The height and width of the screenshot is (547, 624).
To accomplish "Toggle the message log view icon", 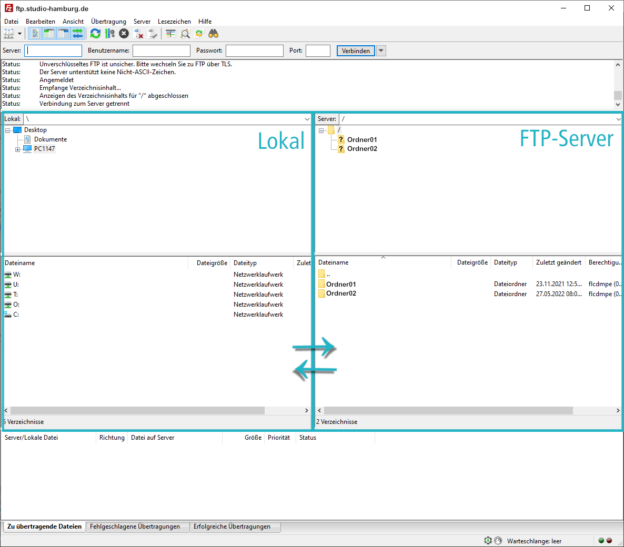I will tap(35, 33).
